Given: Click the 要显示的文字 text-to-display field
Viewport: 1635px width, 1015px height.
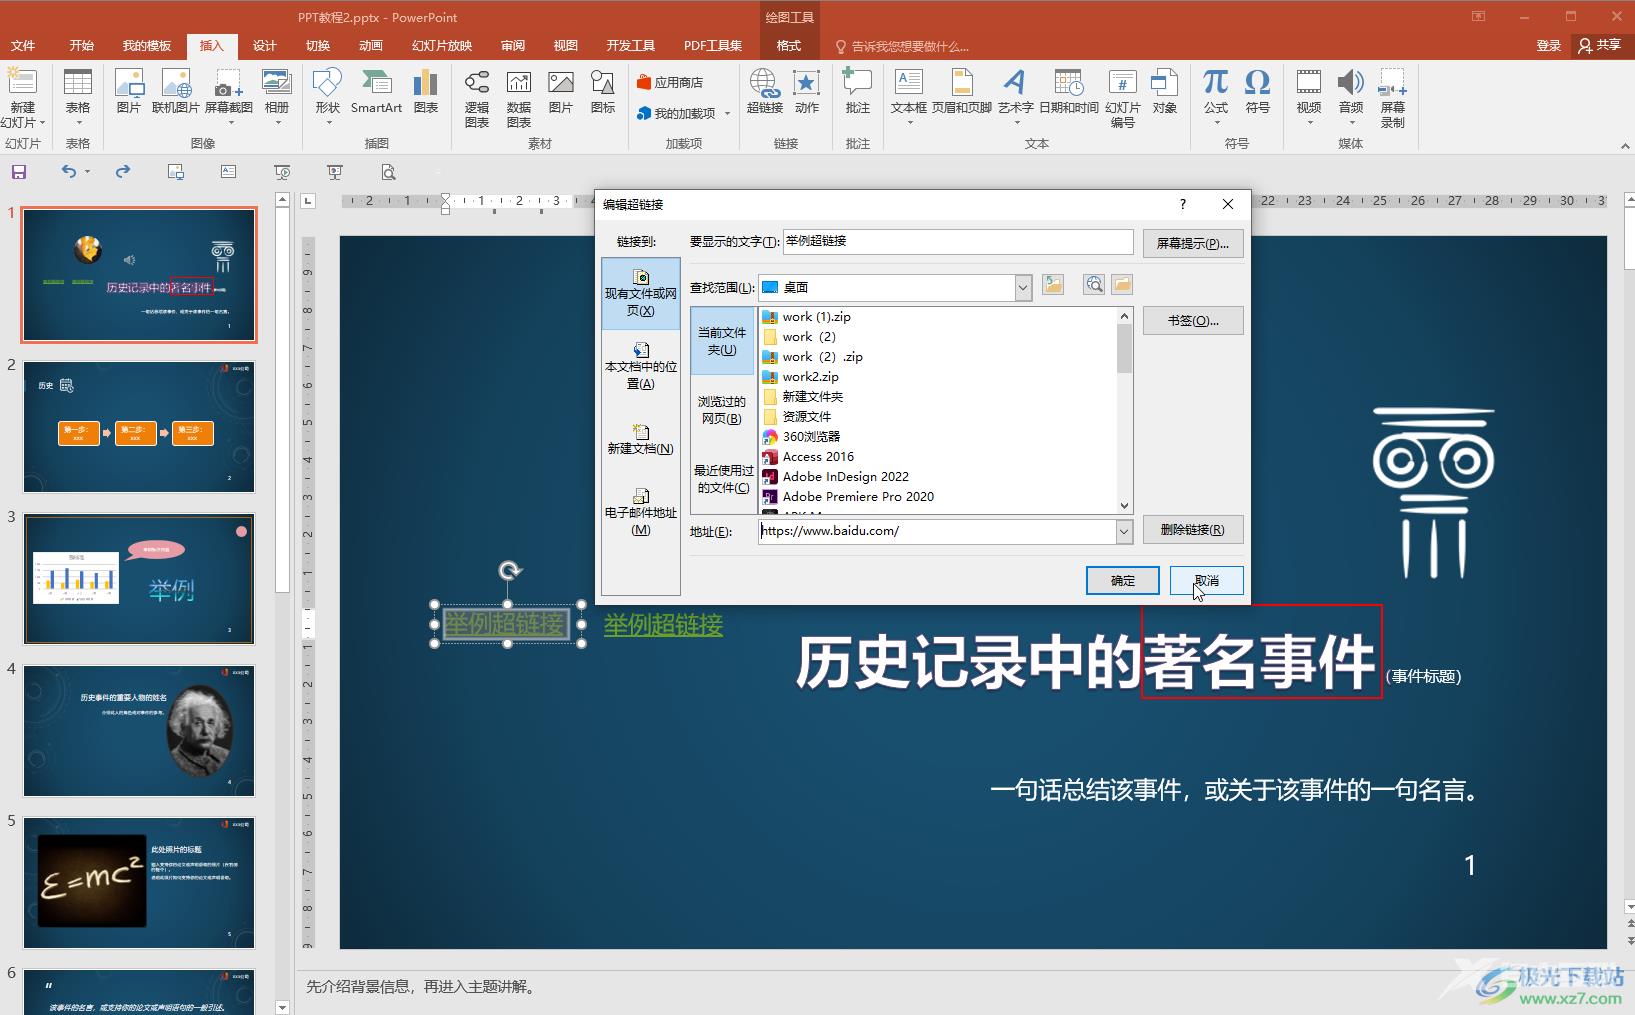Looking at the screenshot, I should (958, 241).
